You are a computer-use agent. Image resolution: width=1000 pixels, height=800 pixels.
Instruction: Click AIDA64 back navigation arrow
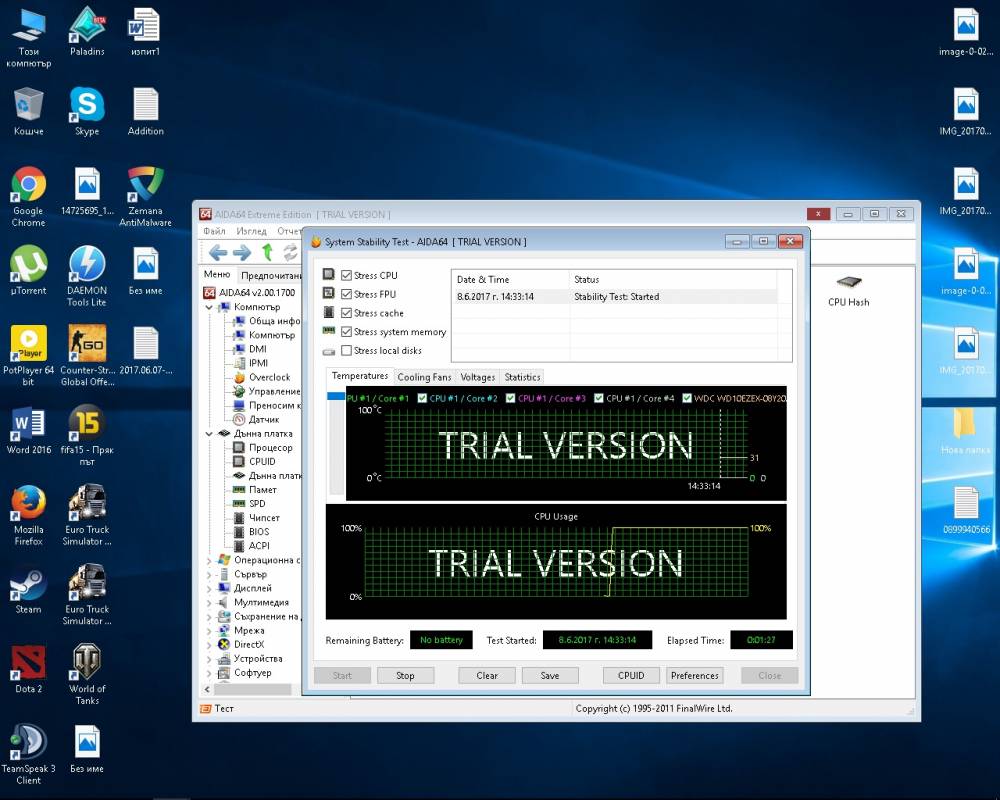click(x=218, y=253)
